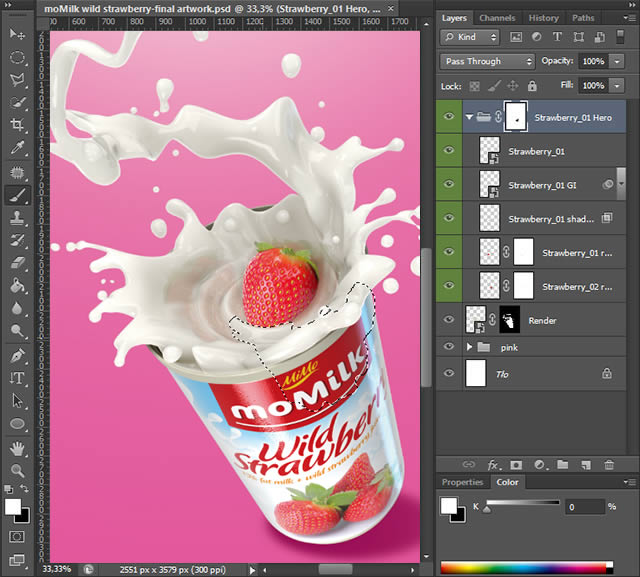Open the Pass Through blend mode dropdown

point(487,61)
